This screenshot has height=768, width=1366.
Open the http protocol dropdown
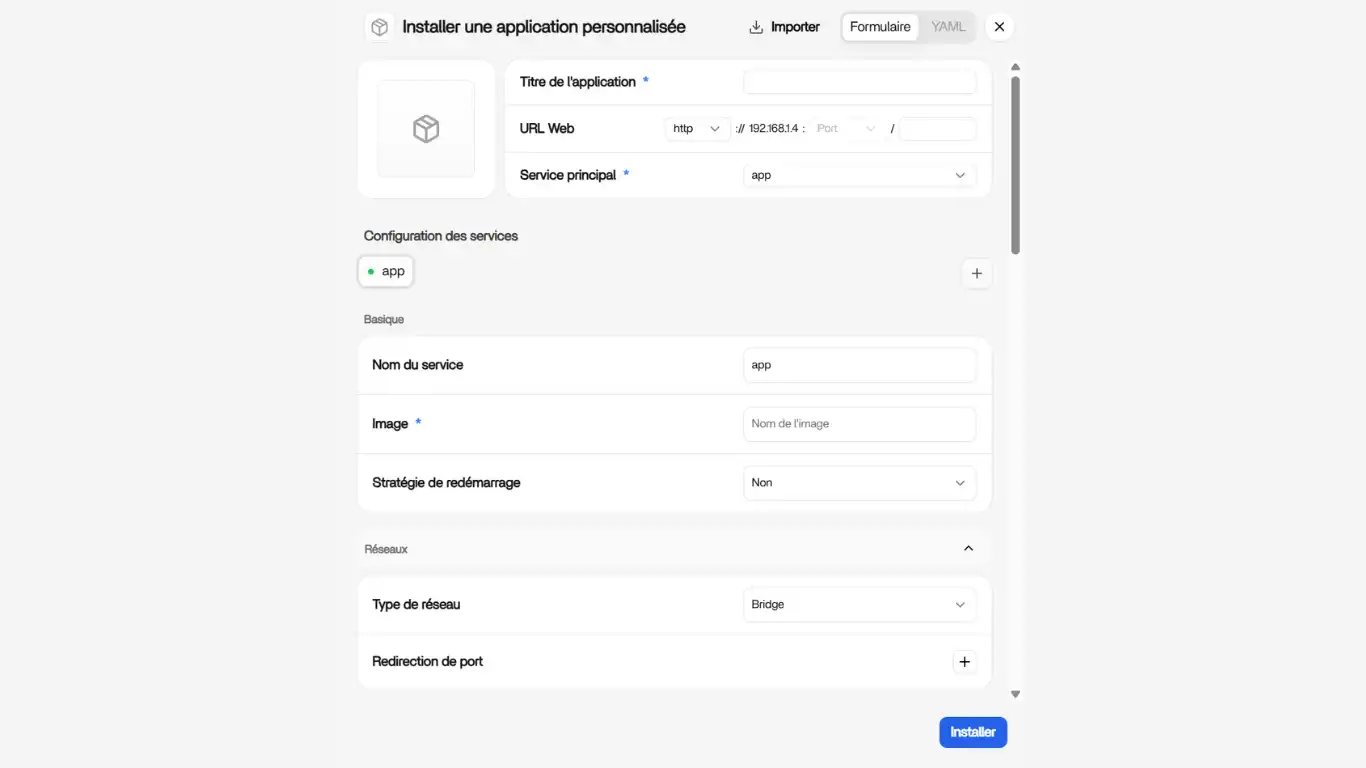[697, 128]
